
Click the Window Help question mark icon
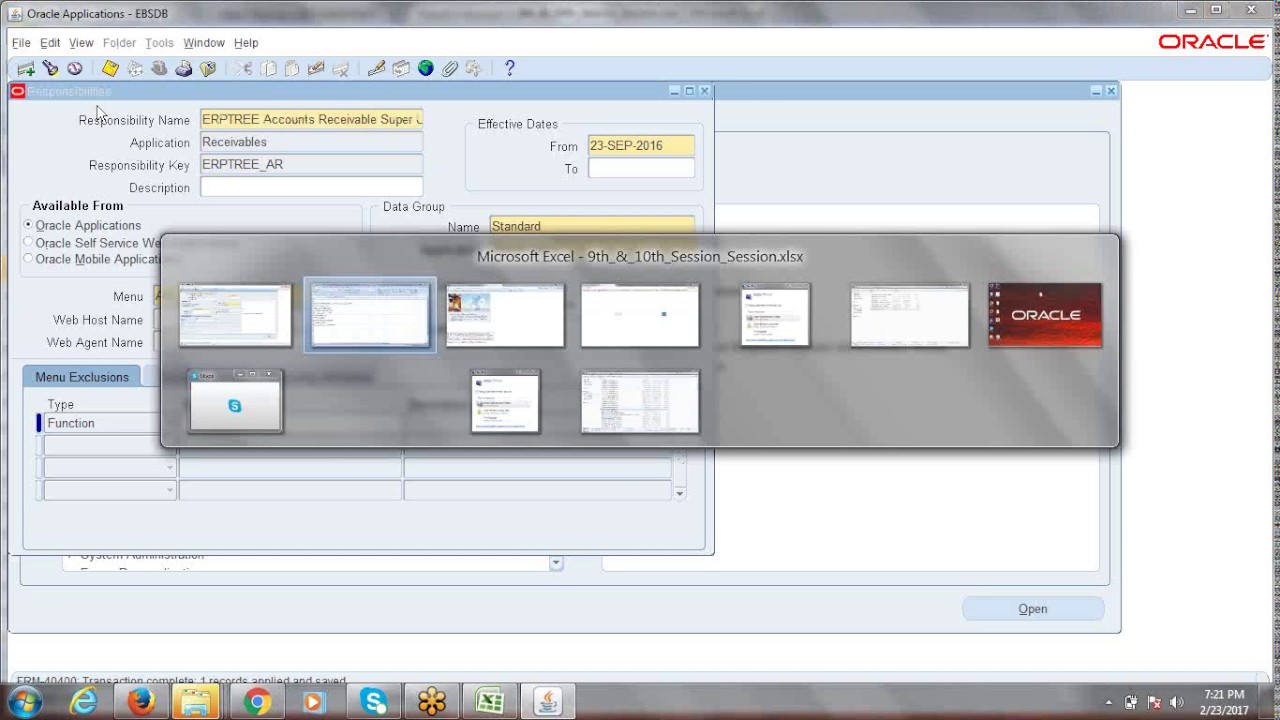509,68
